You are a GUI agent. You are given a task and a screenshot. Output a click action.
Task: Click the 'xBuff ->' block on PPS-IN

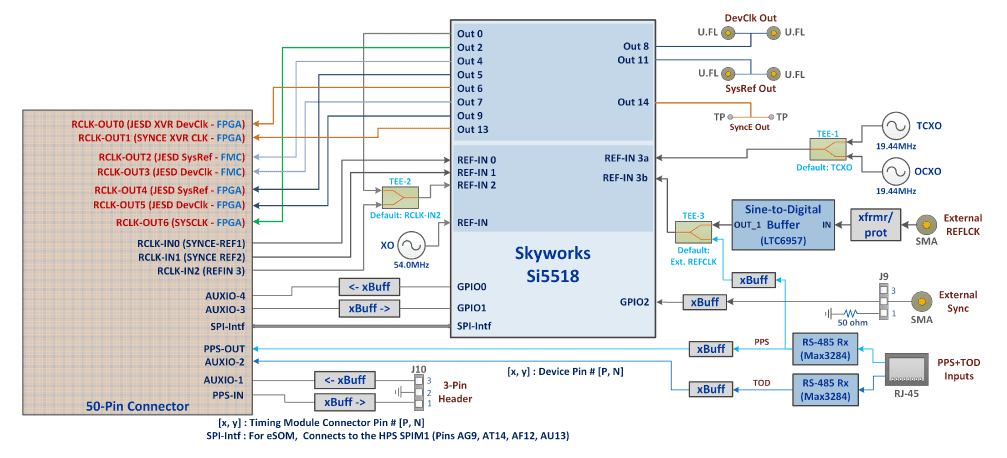tap(344, 403)
